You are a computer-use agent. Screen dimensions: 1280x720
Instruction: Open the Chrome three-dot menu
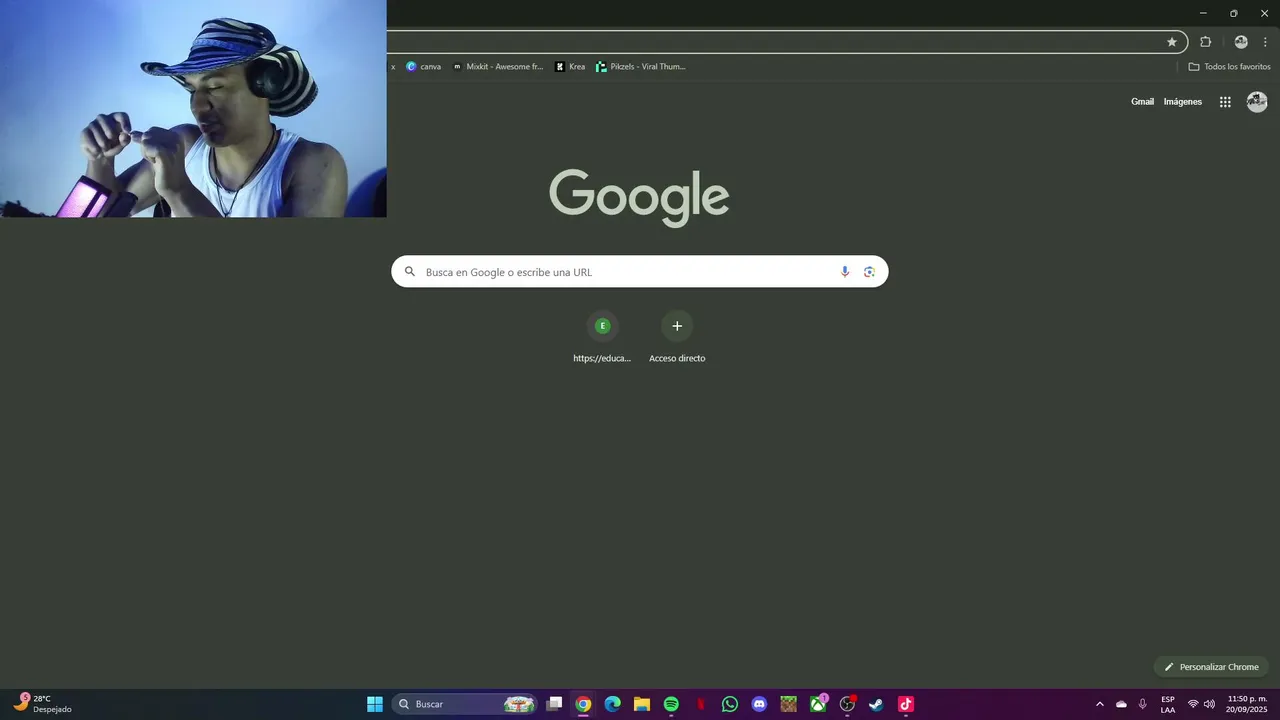click(x=1265, y=42)
